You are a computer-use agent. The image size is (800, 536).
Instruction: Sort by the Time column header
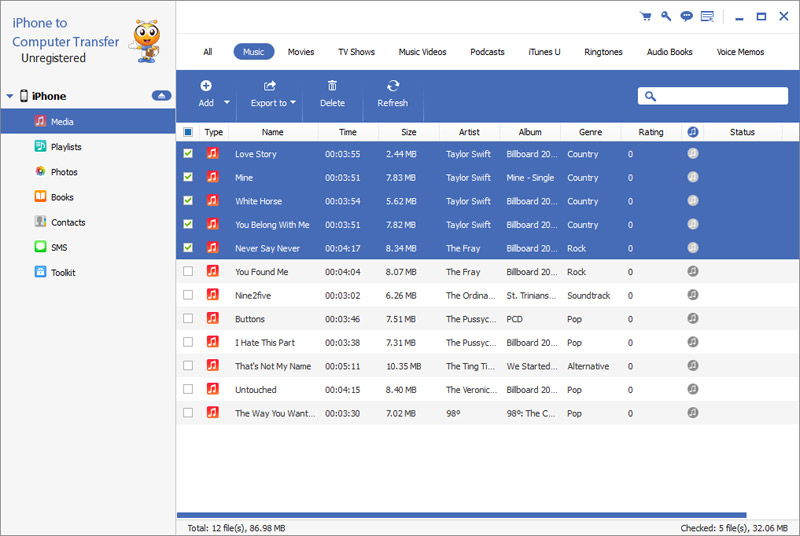[348, 132]
